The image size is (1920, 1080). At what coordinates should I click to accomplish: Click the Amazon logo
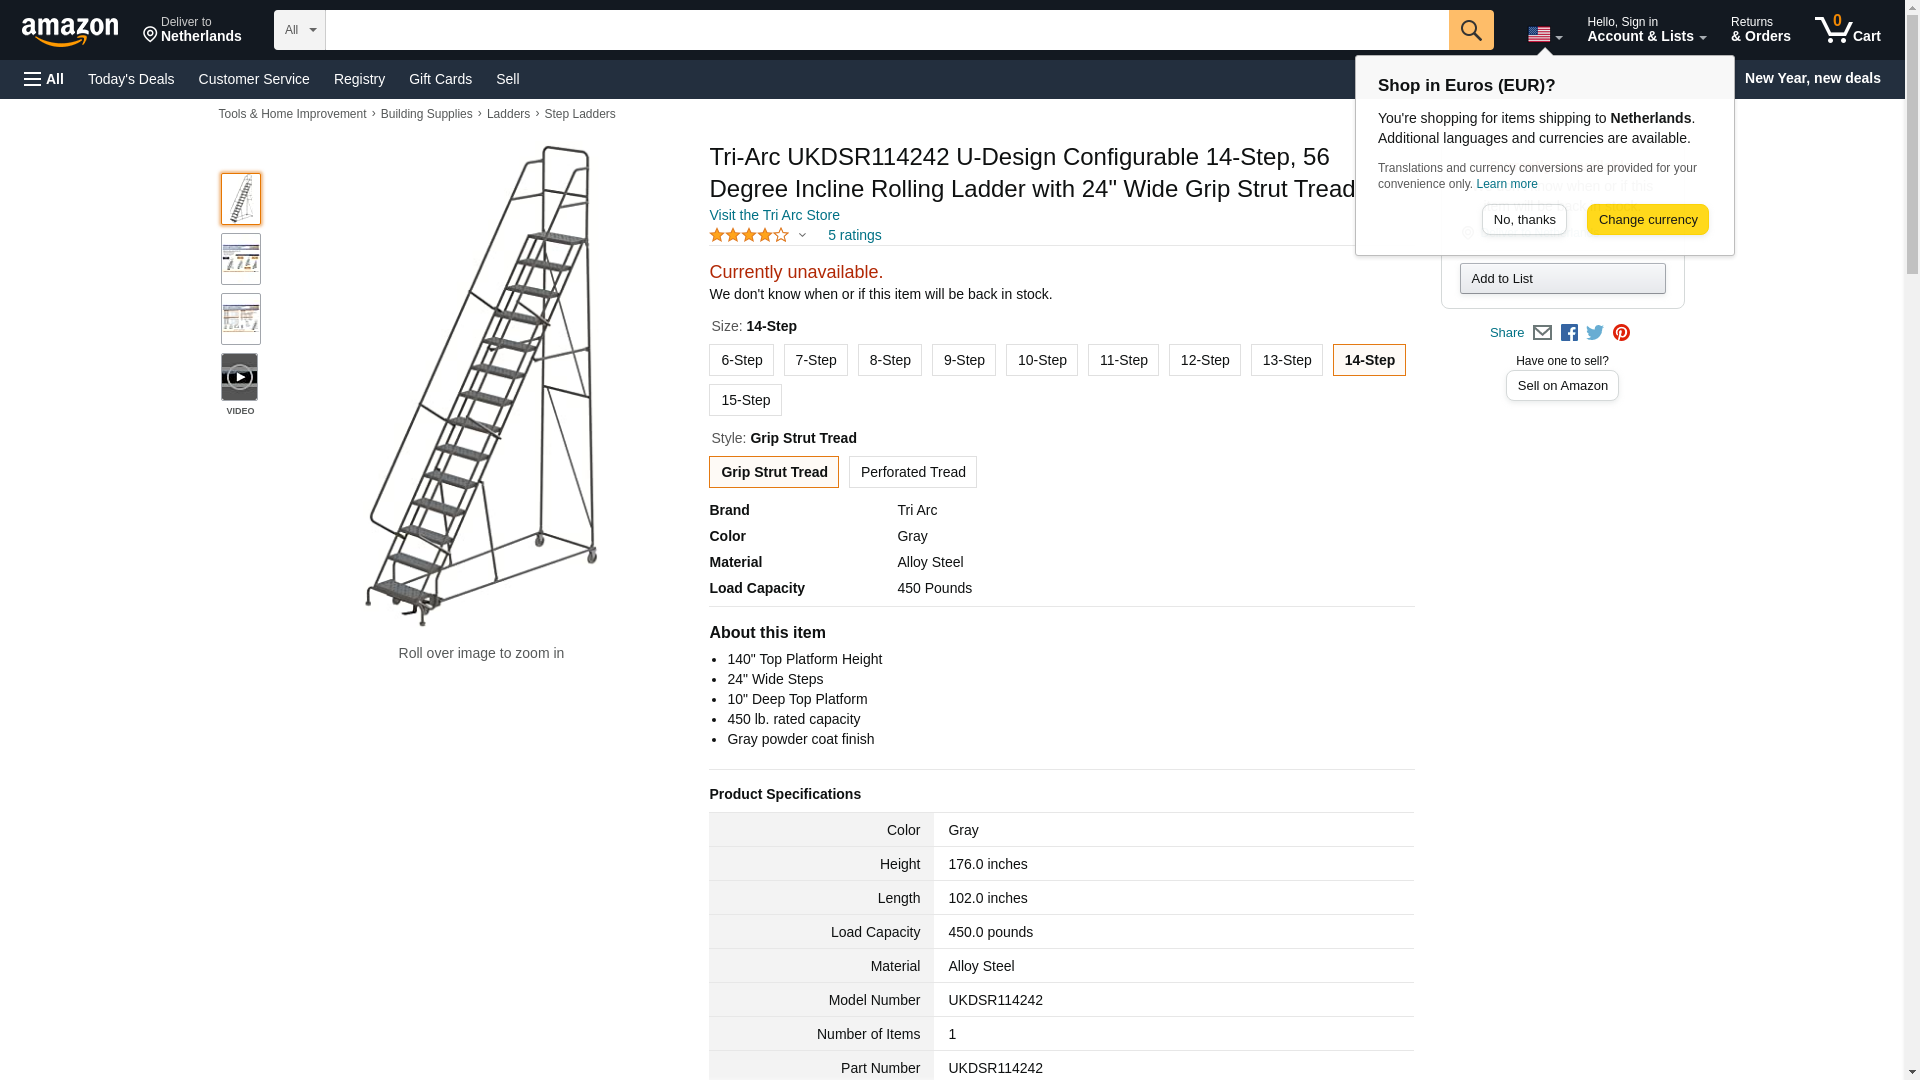70,31
